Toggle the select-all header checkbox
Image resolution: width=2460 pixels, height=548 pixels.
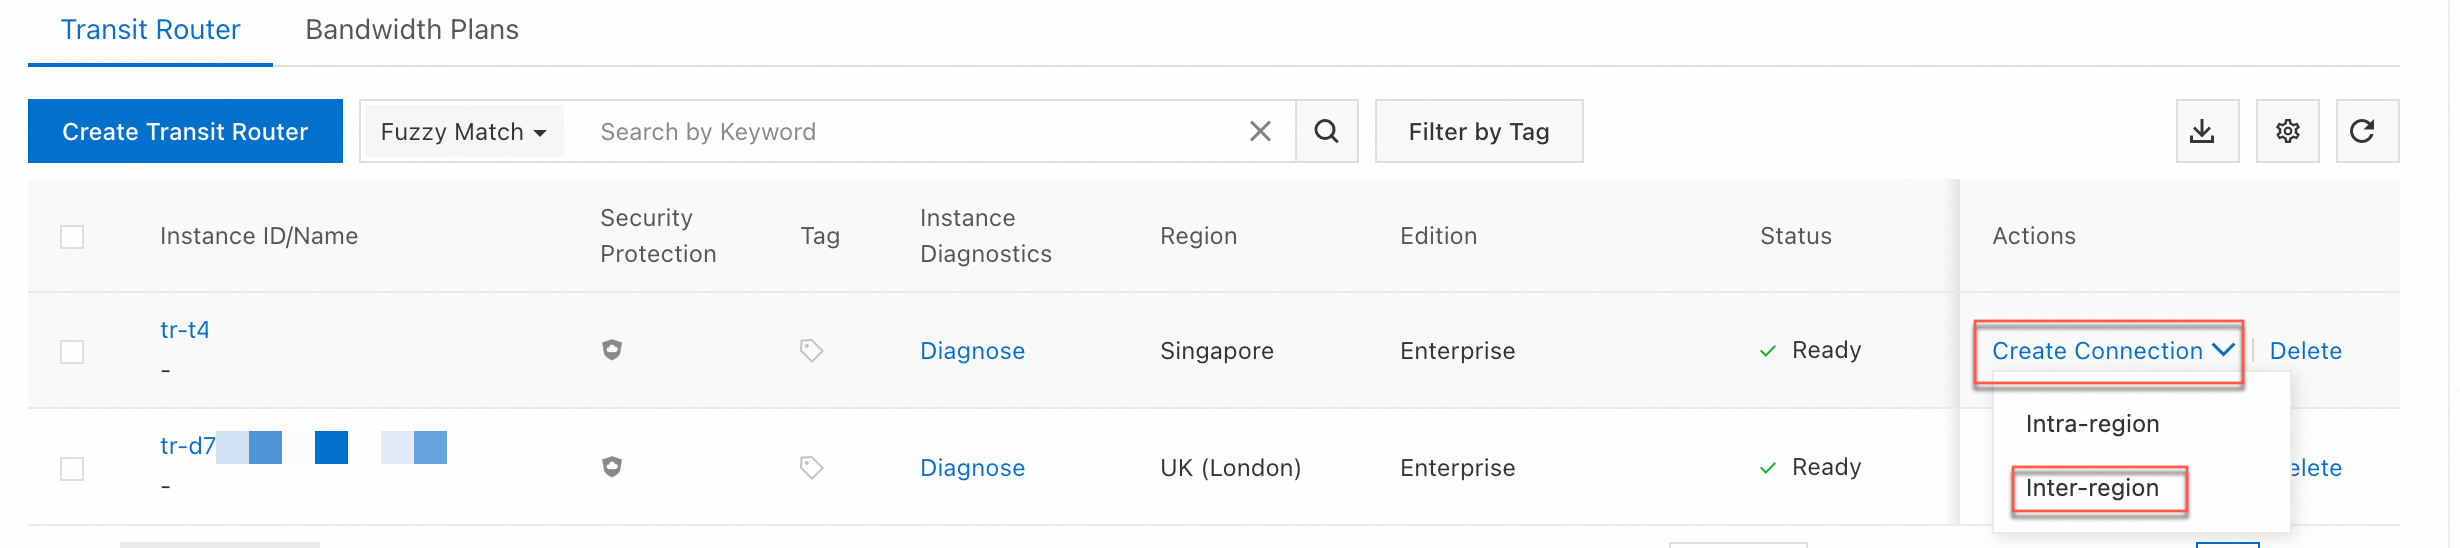click(x=72, y=237)
